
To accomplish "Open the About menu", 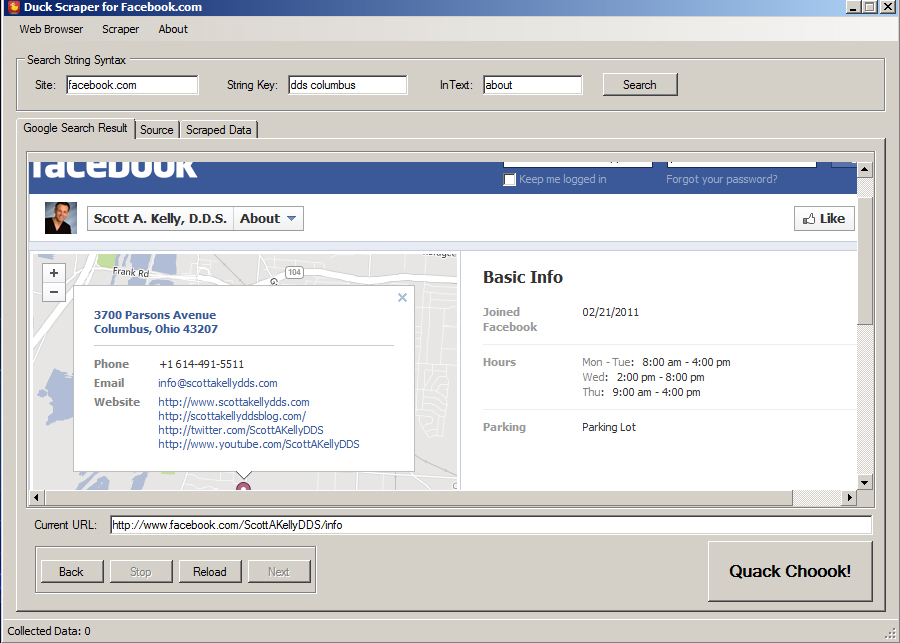I will pyautogui.click(x=173, y=29).
